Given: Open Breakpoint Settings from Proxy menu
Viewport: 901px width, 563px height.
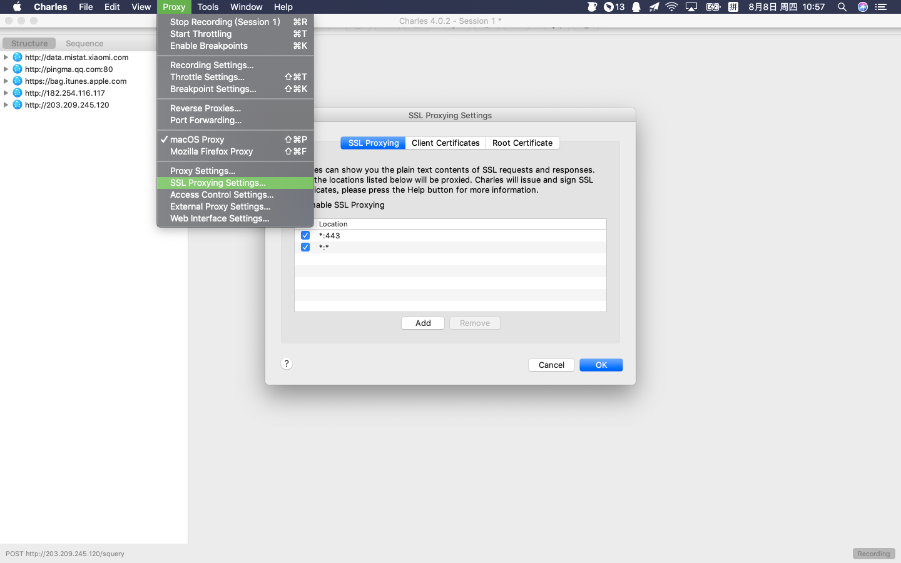Looking at the screenshot, I should coord(235,89).
